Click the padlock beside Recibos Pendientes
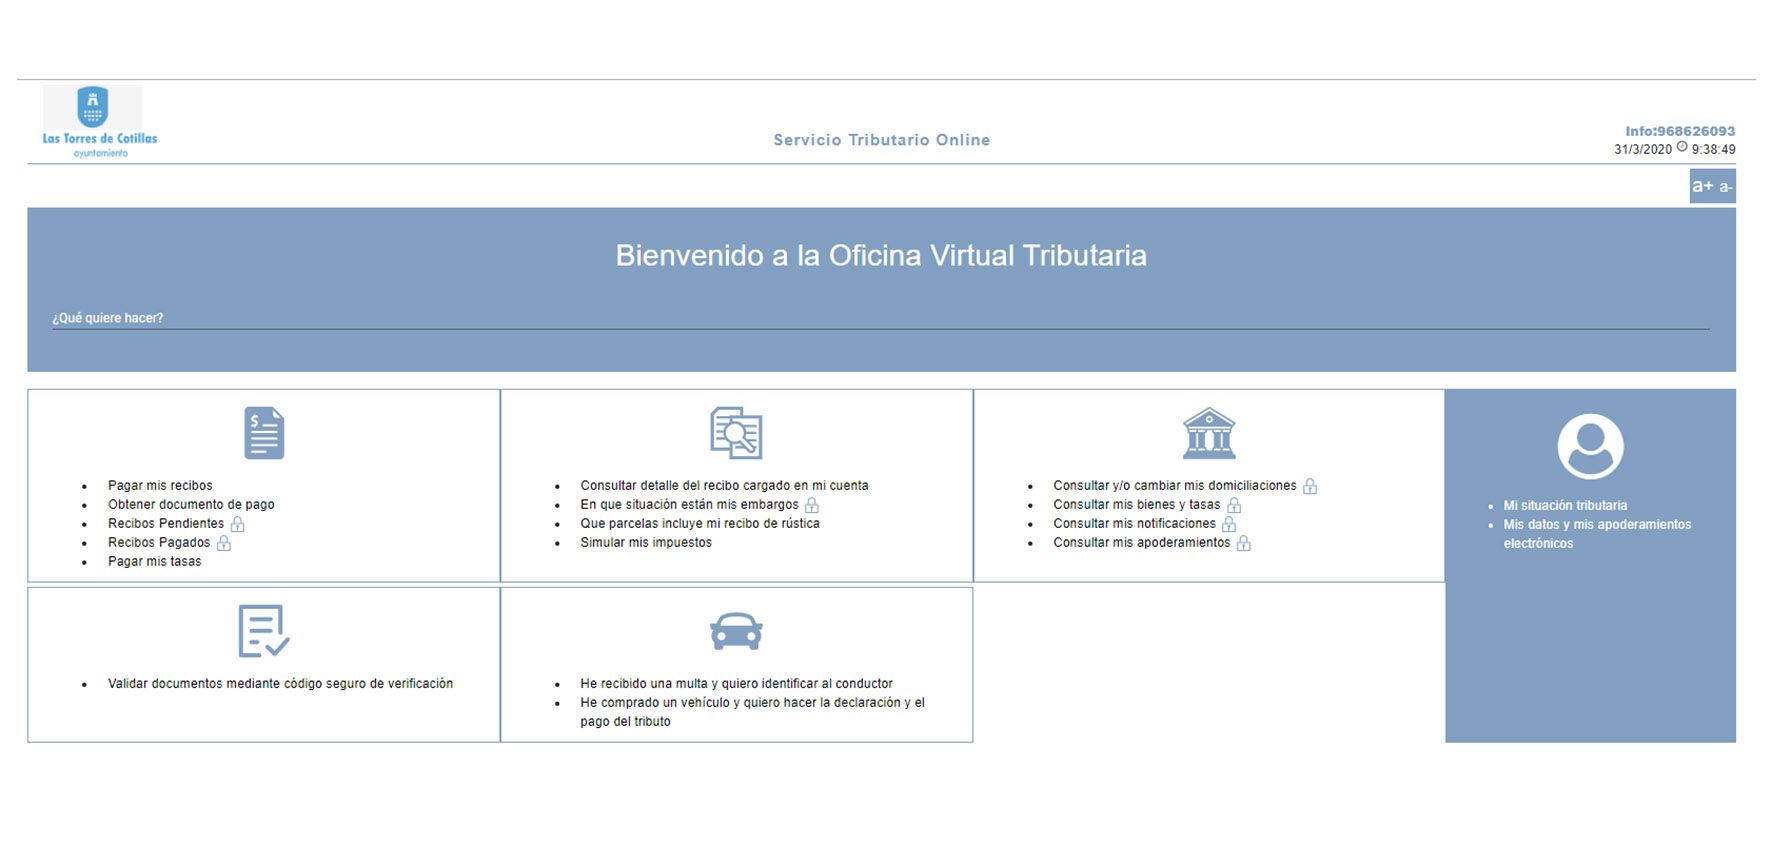Viewport: 1772px width, 866px height. coord(238,524)
